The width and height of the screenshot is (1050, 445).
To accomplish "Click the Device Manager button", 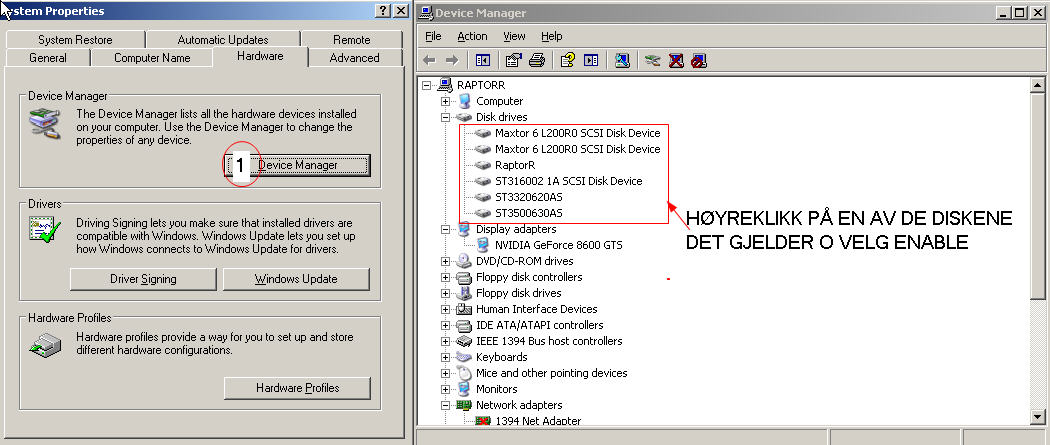I will click(297, 165).
